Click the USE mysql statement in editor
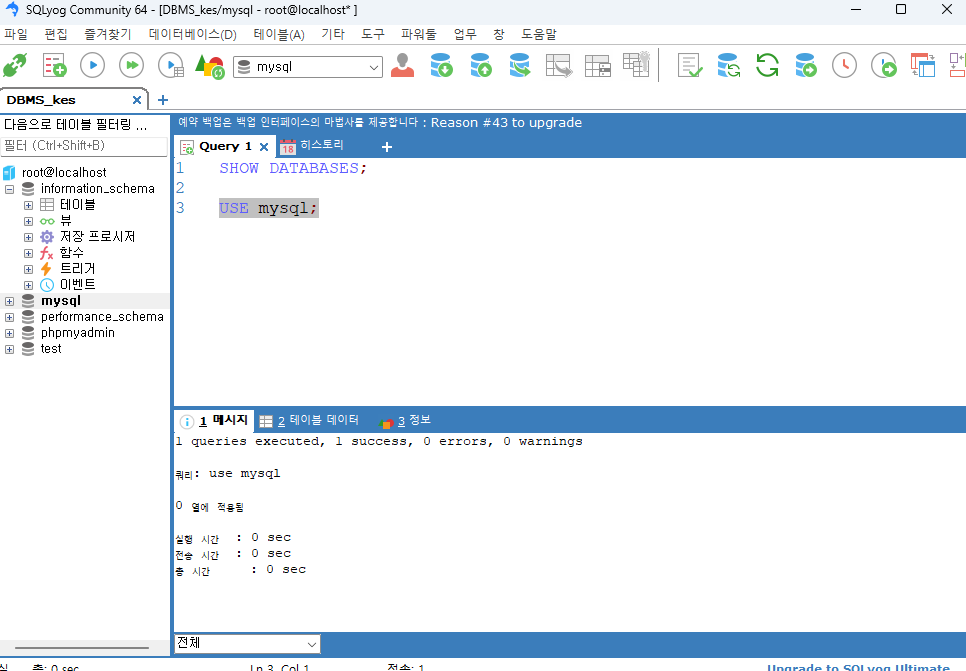 pyautogui.click(x=269, y=208)
